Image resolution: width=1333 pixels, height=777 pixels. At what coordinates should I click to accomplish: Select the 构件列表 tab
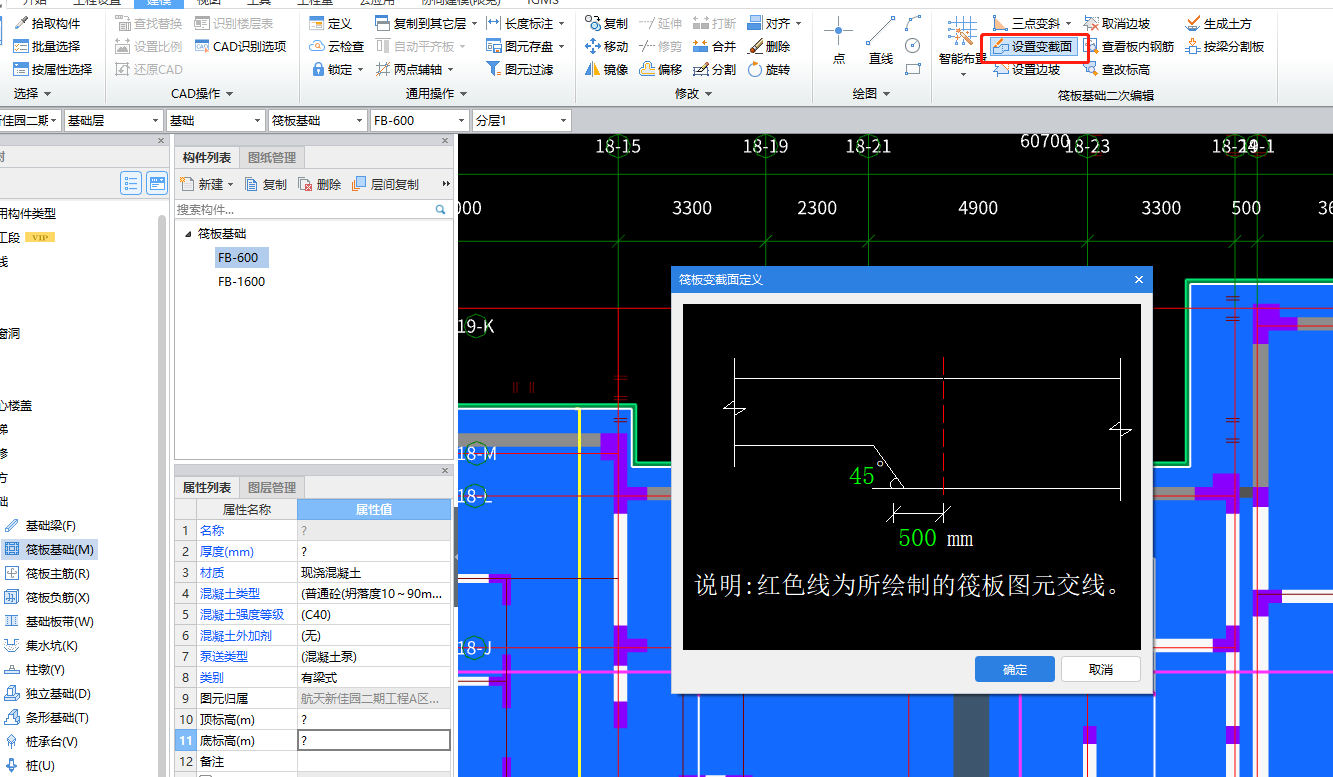(207, 158)
